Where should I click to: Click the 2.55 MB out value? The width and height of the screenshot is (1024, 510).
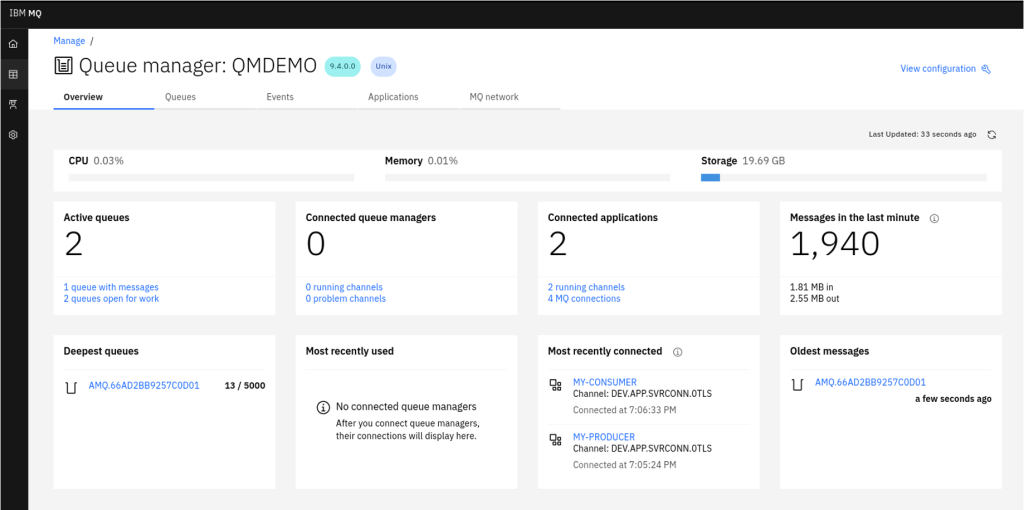(814, 298)
